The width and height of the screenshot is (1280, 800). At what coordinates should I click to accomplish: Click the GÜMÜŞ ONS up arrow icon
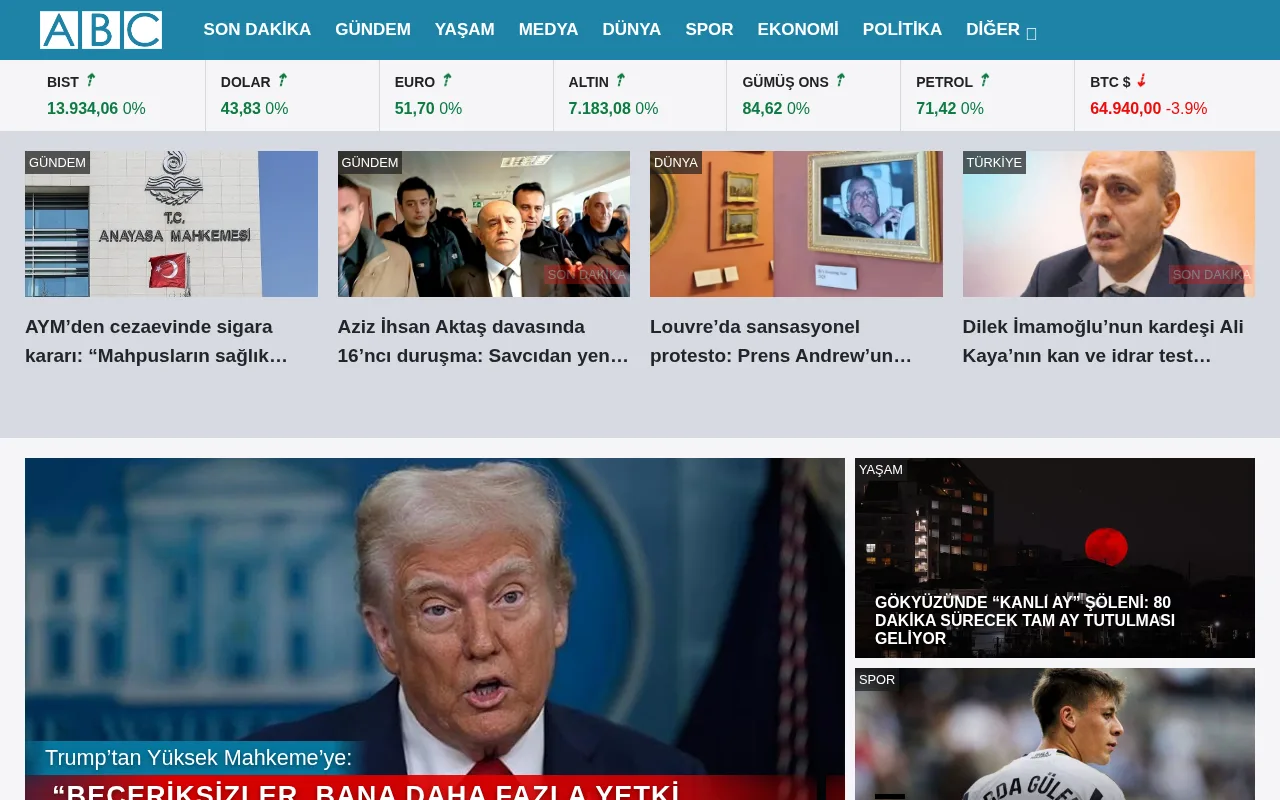click(x=840, y=79)
